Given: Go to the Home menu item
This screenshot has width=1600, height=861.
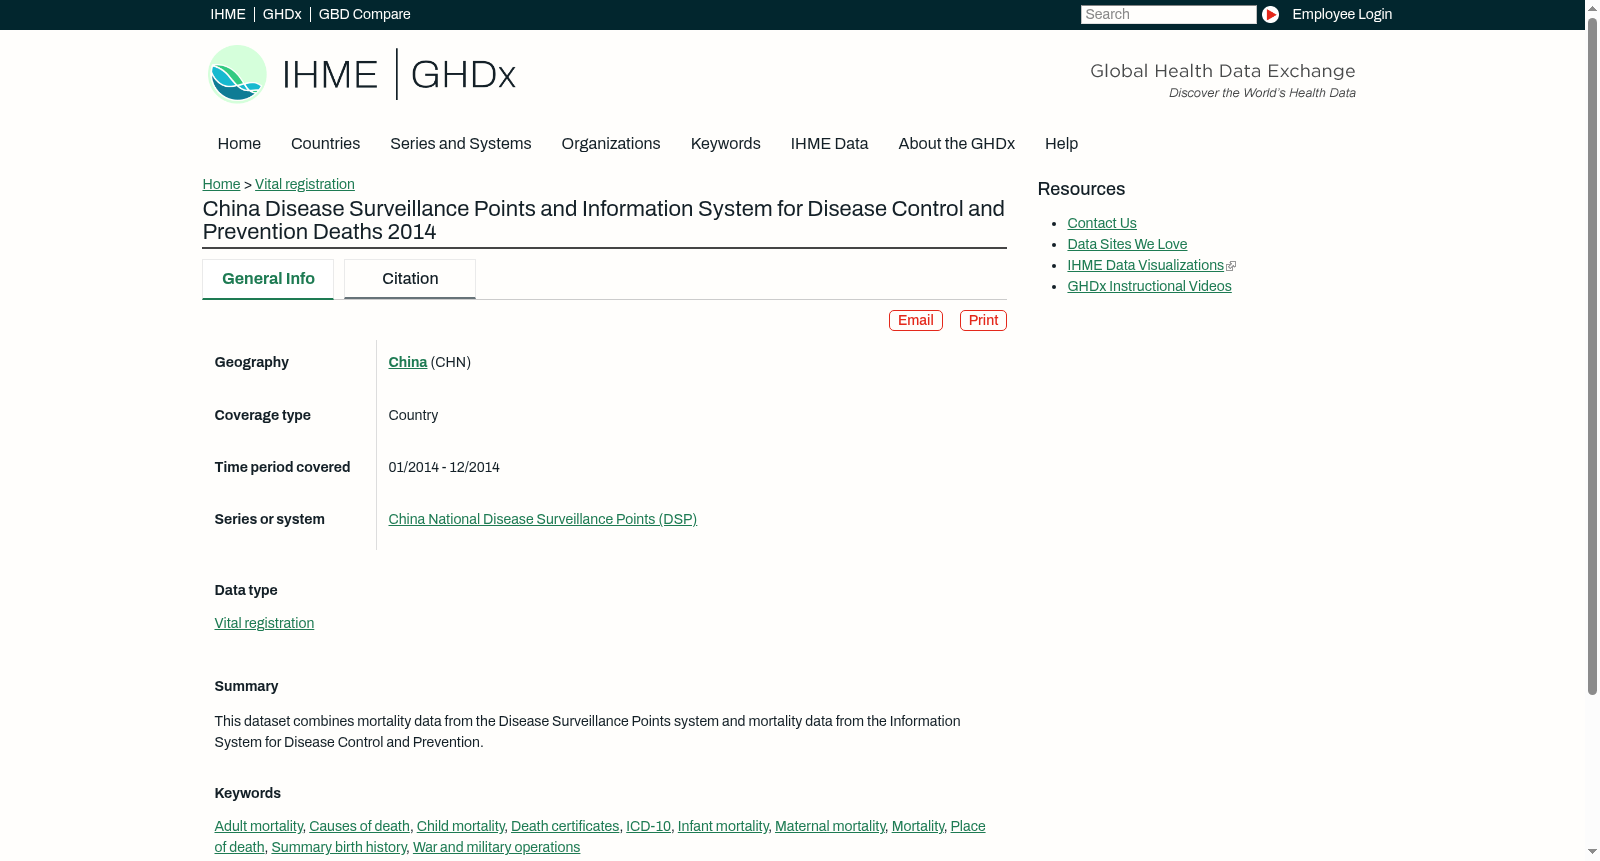Looking at the screenshot, I should (239, 144).
